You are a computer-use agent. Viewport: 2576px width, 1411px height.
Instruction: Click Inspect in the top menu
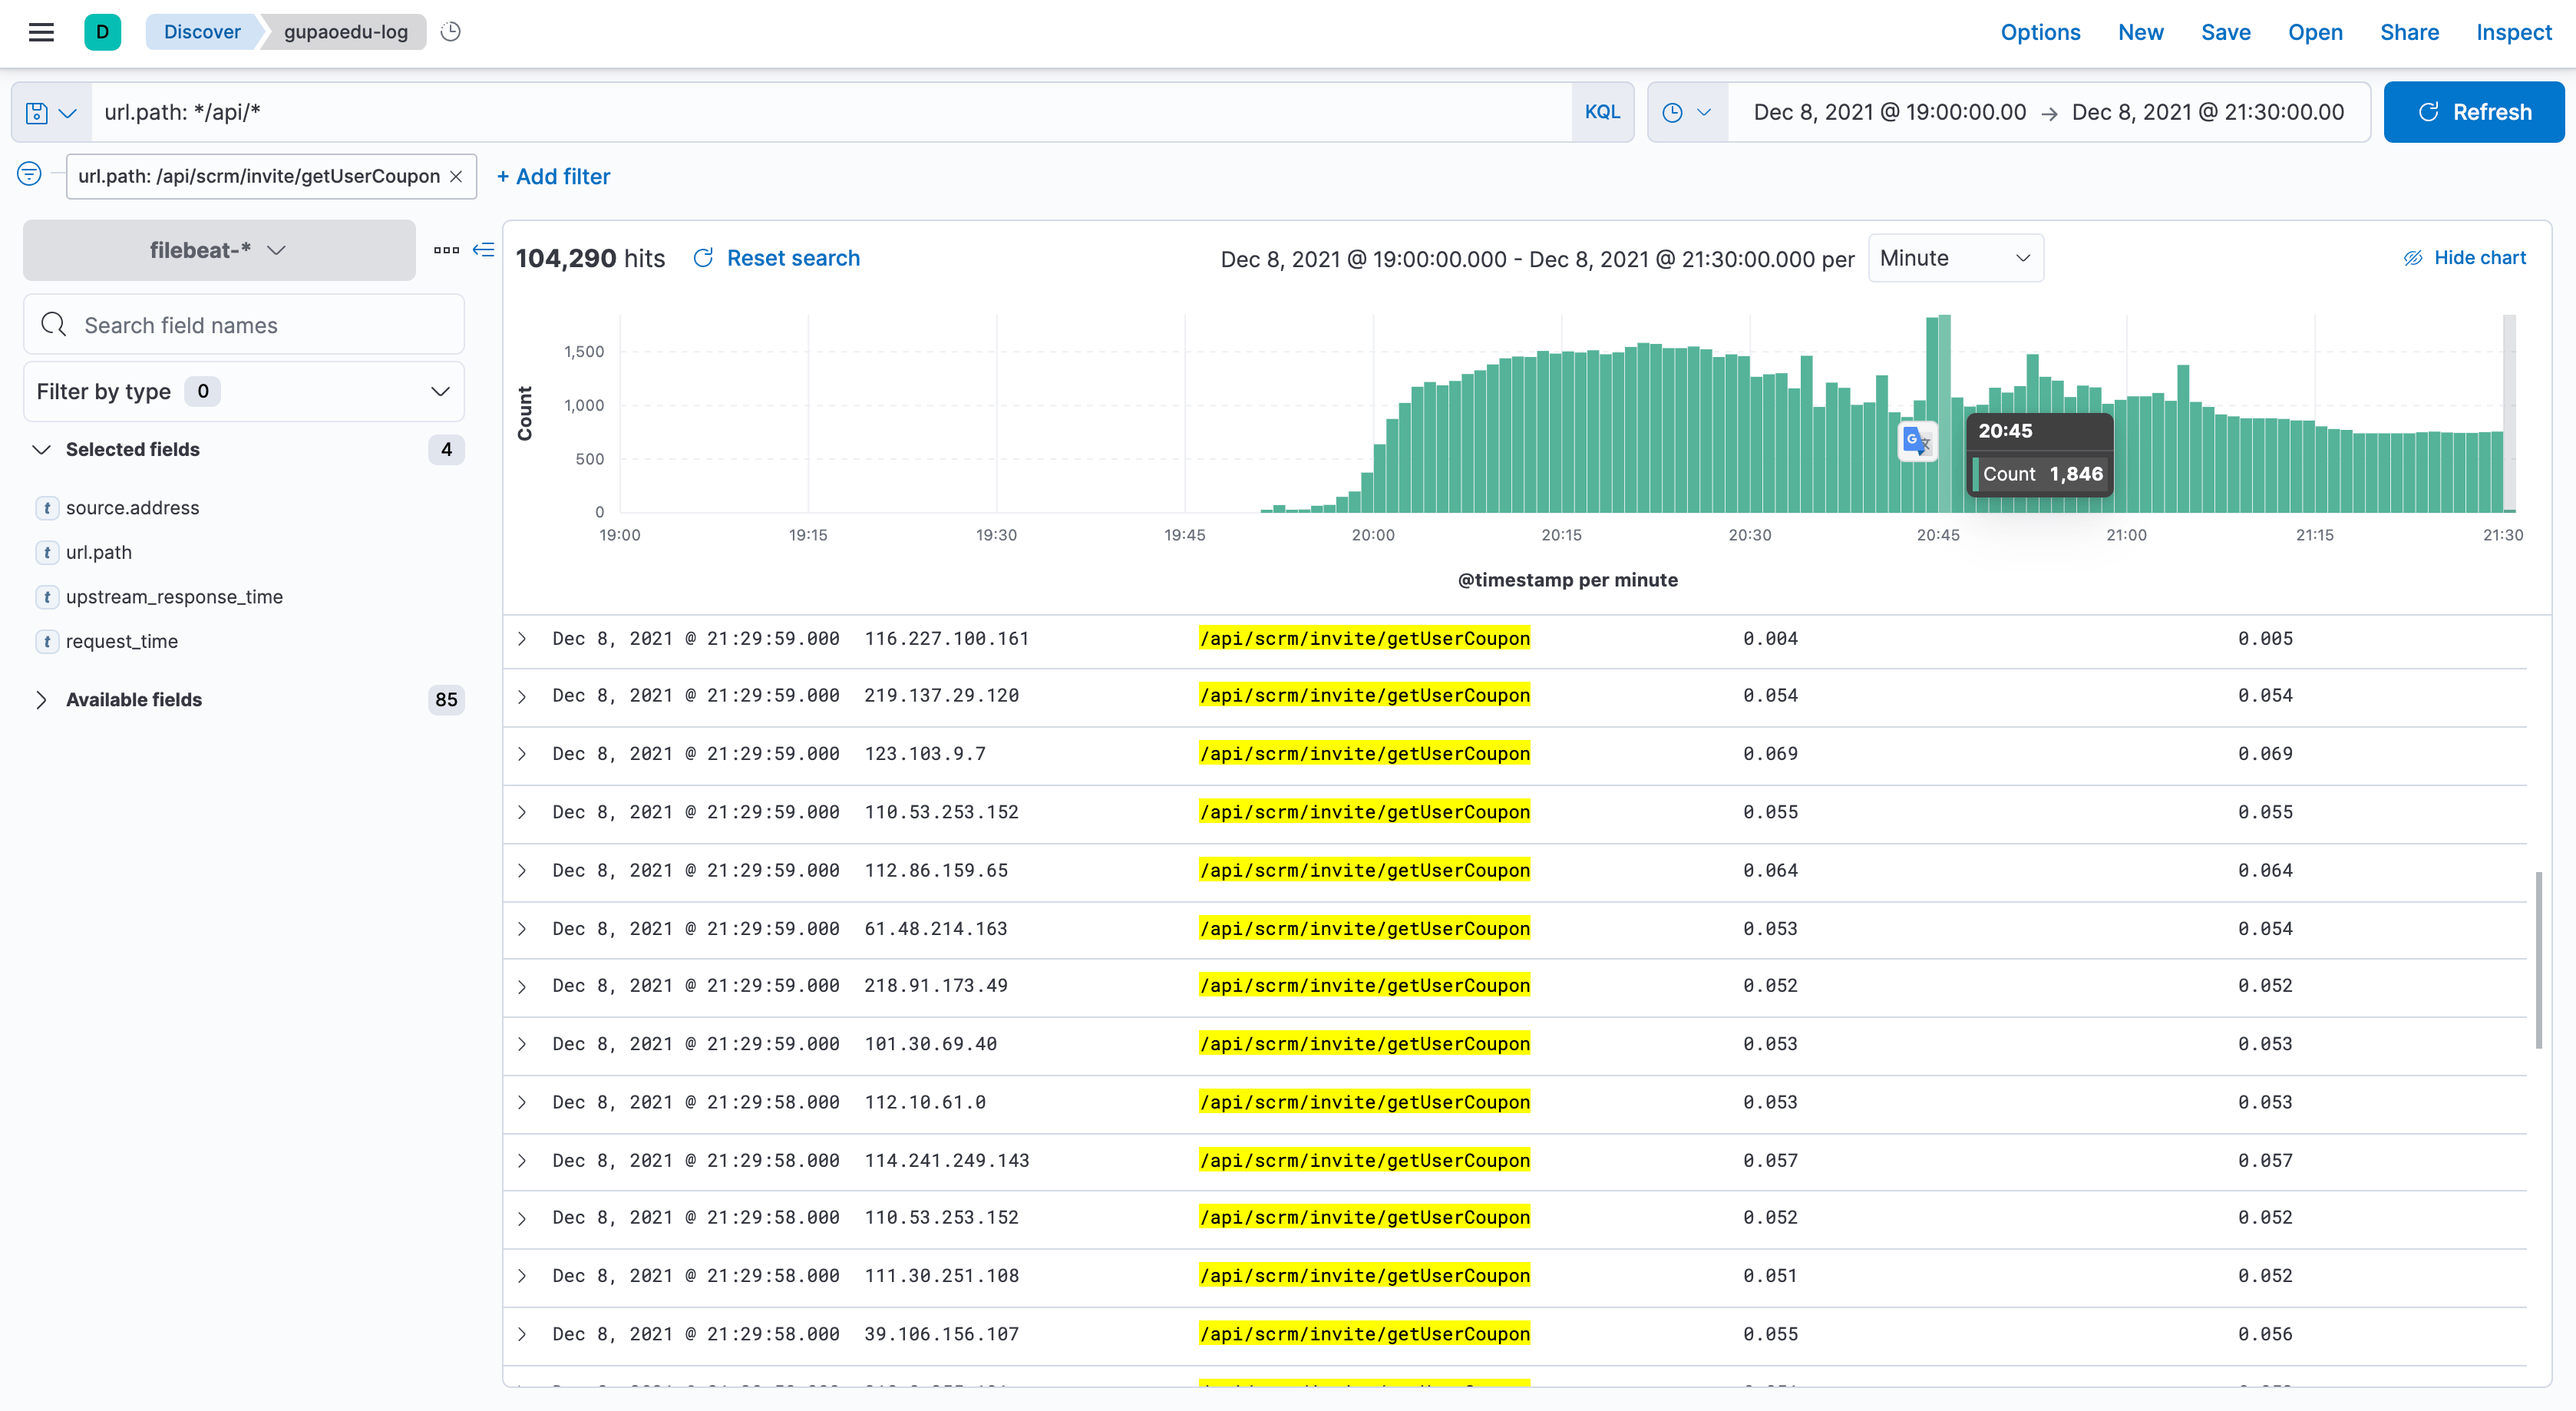(2513, 32)
